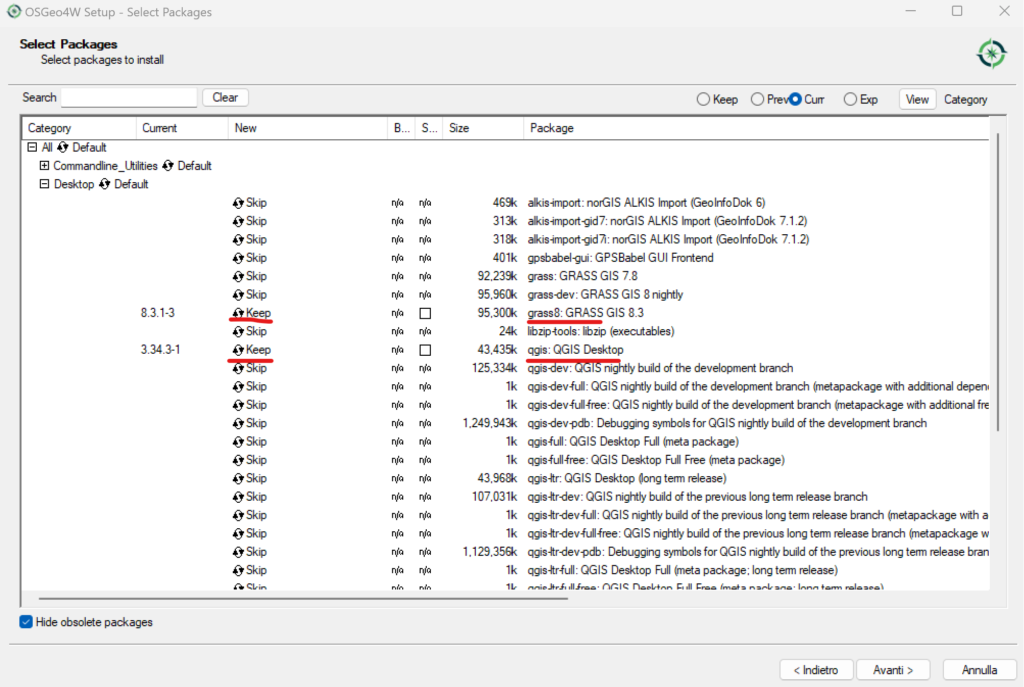
Task: Cycle the action icon for qgis-ltr-dev-full: package
Action: 238,515
